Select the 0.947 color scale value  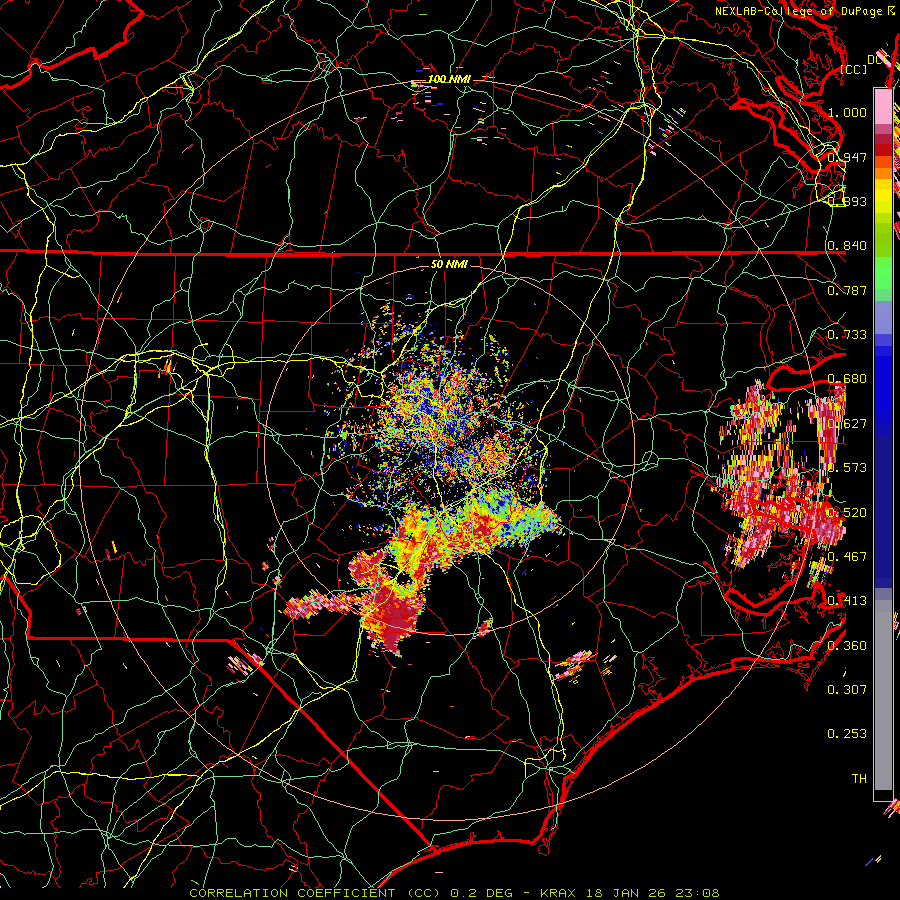(847, 157)
